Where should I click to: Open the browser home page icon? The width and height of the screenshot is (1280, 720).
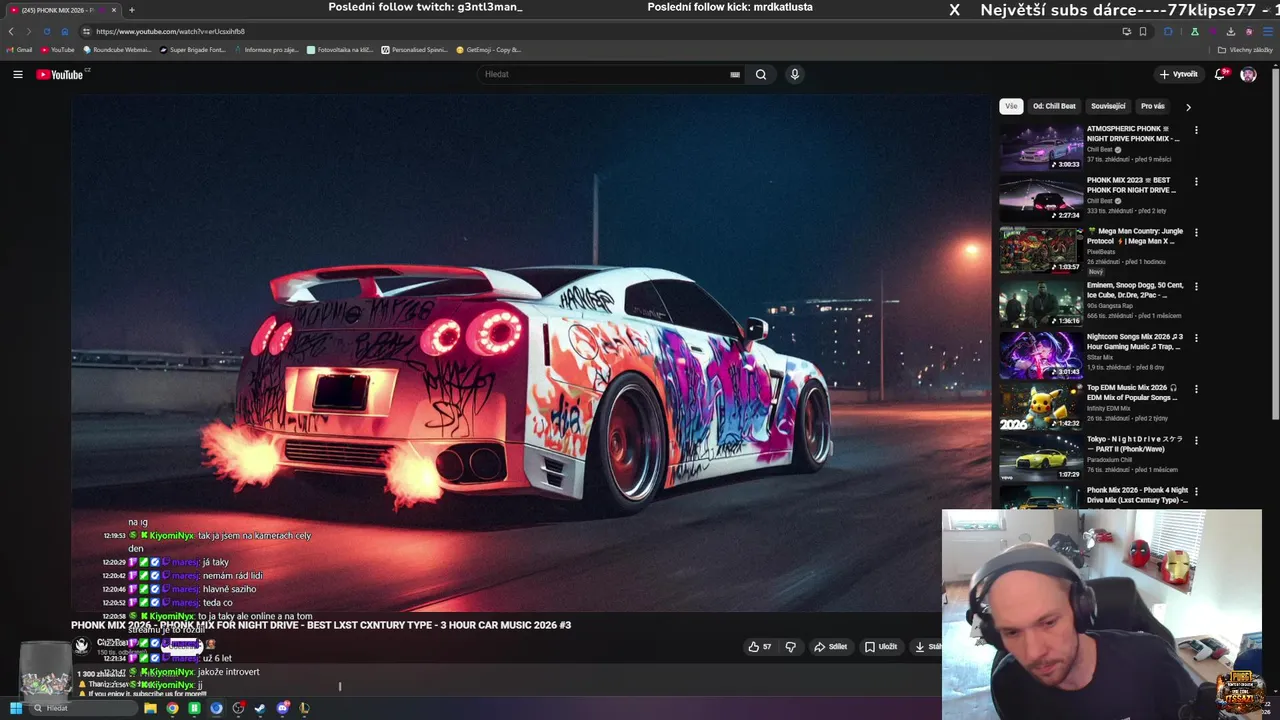tap(64, 31)
